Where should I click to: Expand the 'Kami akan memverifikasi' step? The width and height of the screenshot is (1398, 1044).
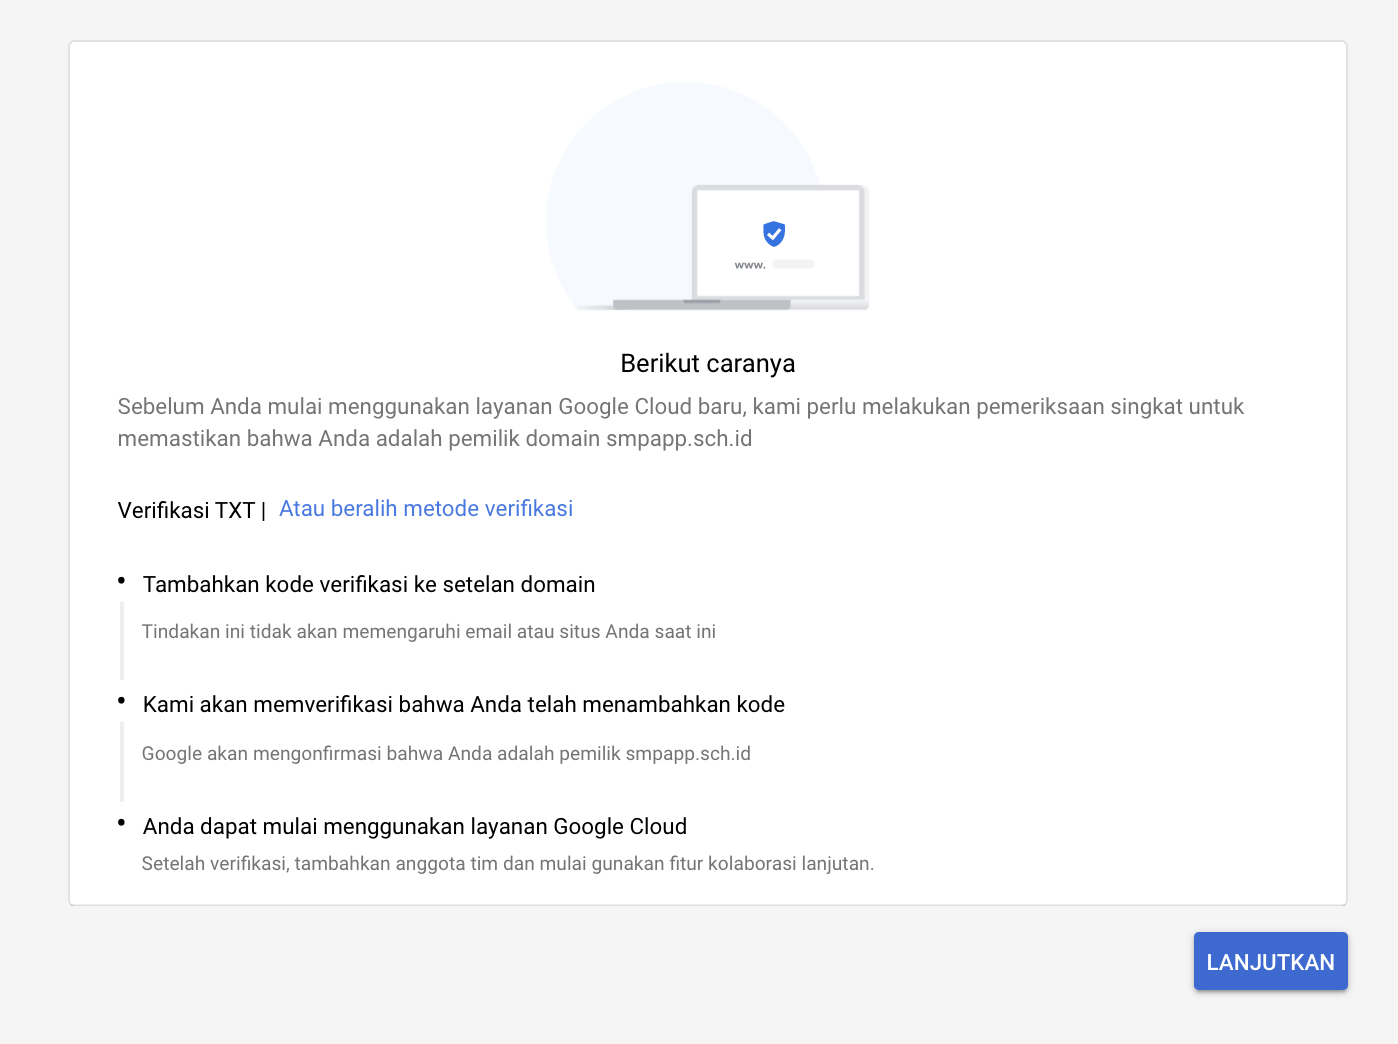(x=463, y=704)
